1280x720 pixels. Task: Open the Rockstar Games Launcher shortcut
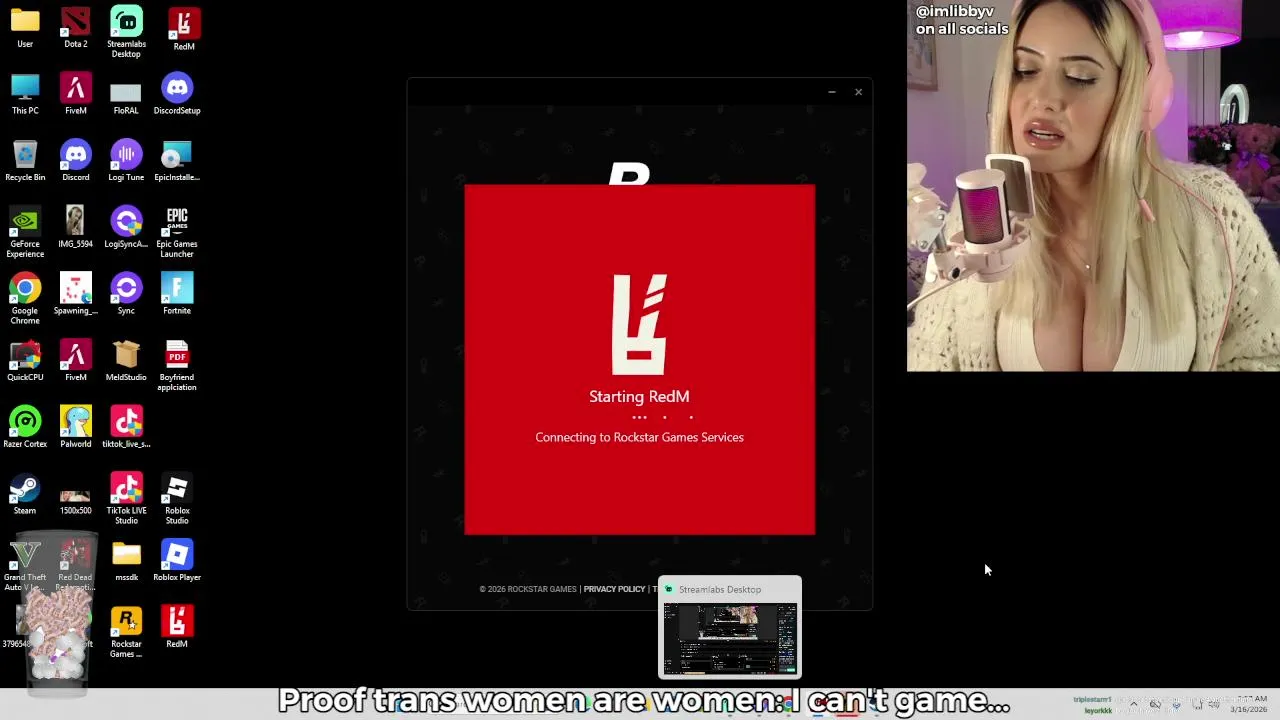click(126, 633)
